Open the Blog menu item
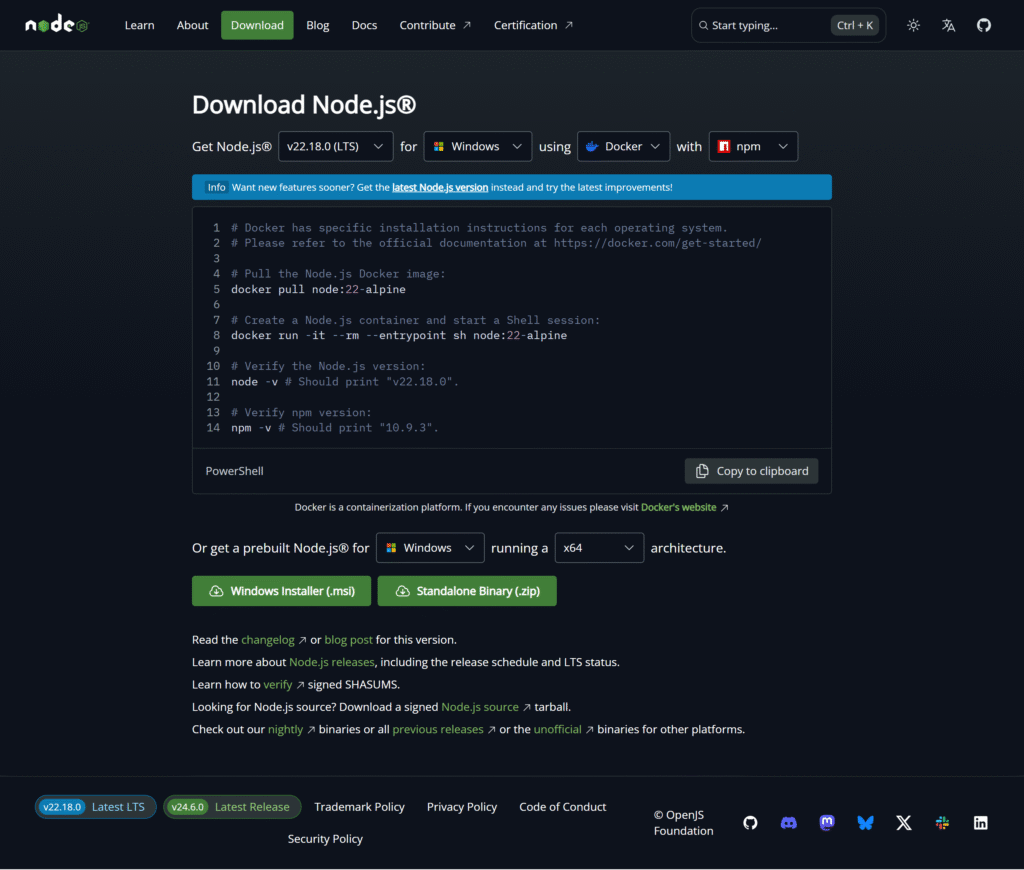Screen dimensions: 1024x870 [x=317, y=25]
